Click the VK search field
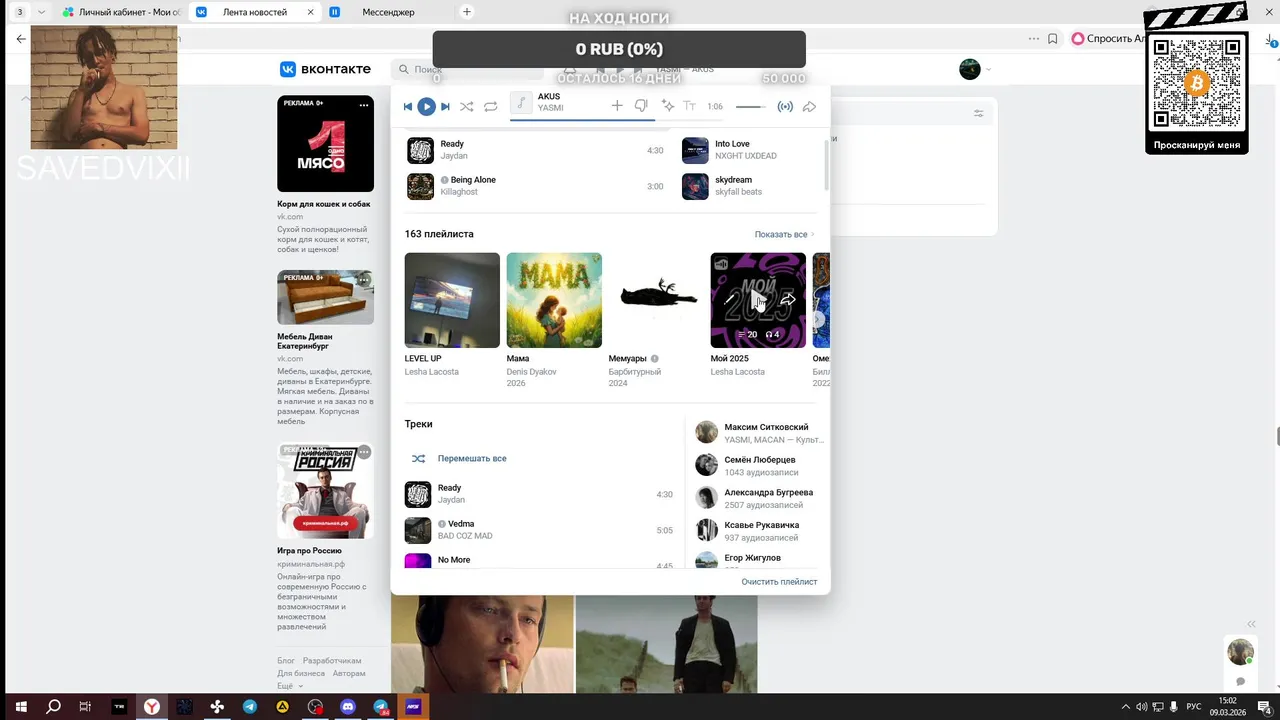Image resolution: width=1280 pixels, height=720 pixels. pyautogui.click(x=466, y=69)
